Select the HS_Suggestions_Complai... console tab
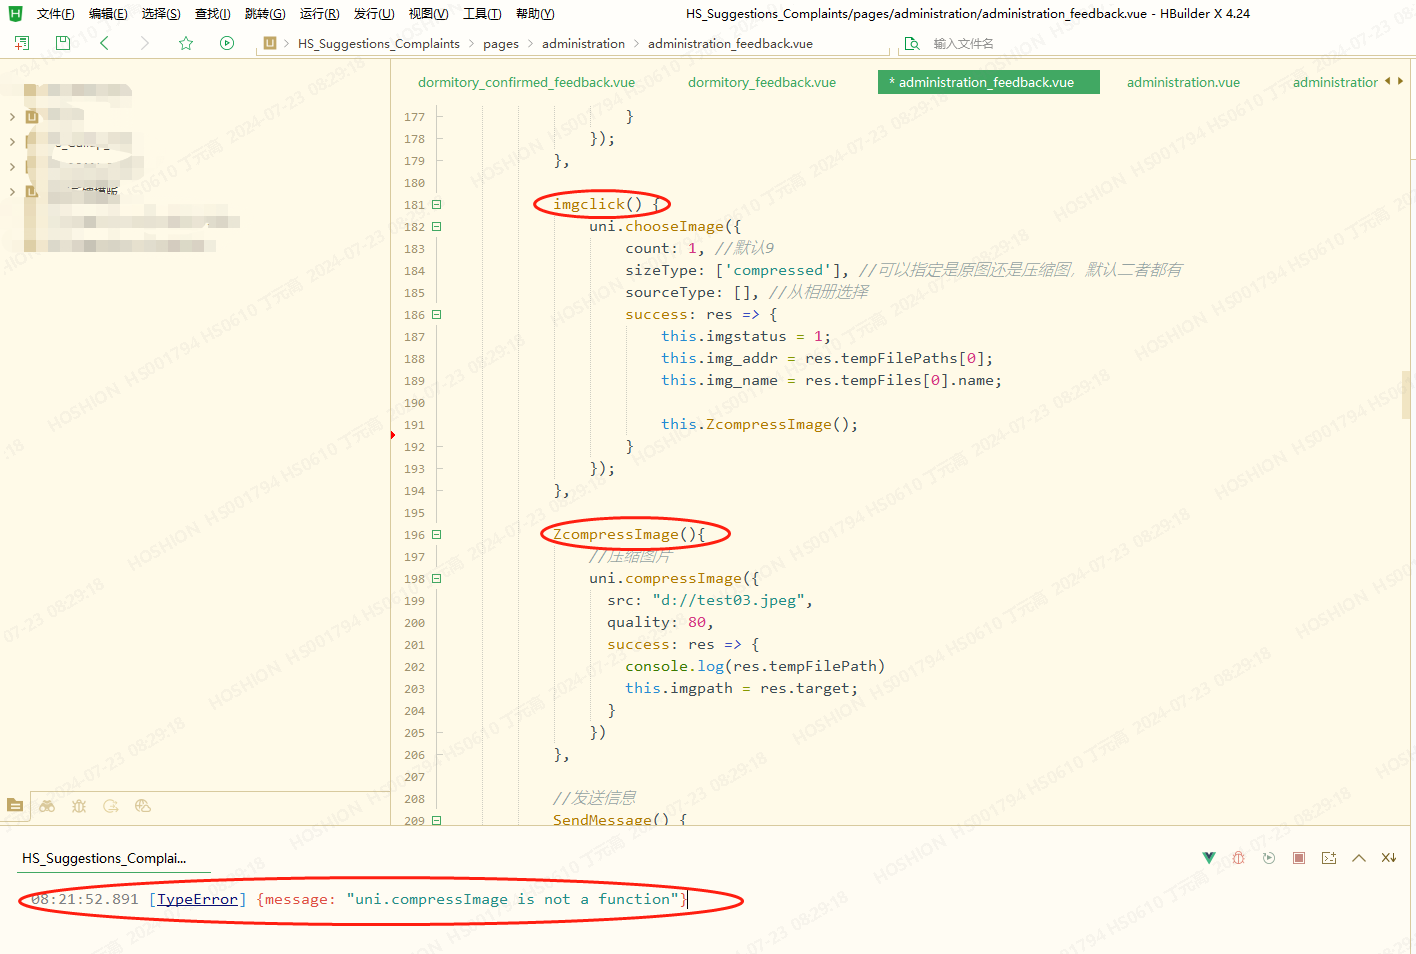Screen dimensions: 1416x954 104,858
